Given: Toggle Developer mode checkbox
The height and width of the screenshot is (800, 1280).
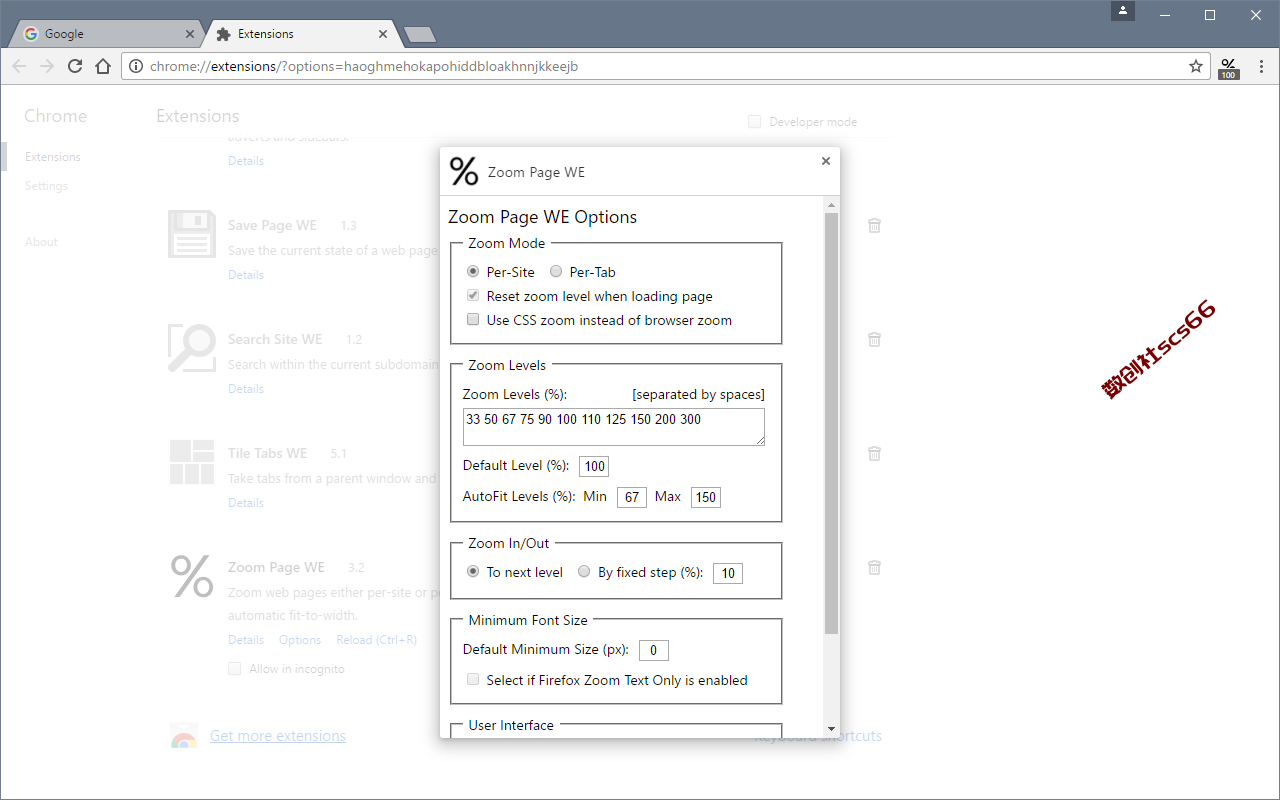Looking at the screenshot, I should [x=755, y=122].
